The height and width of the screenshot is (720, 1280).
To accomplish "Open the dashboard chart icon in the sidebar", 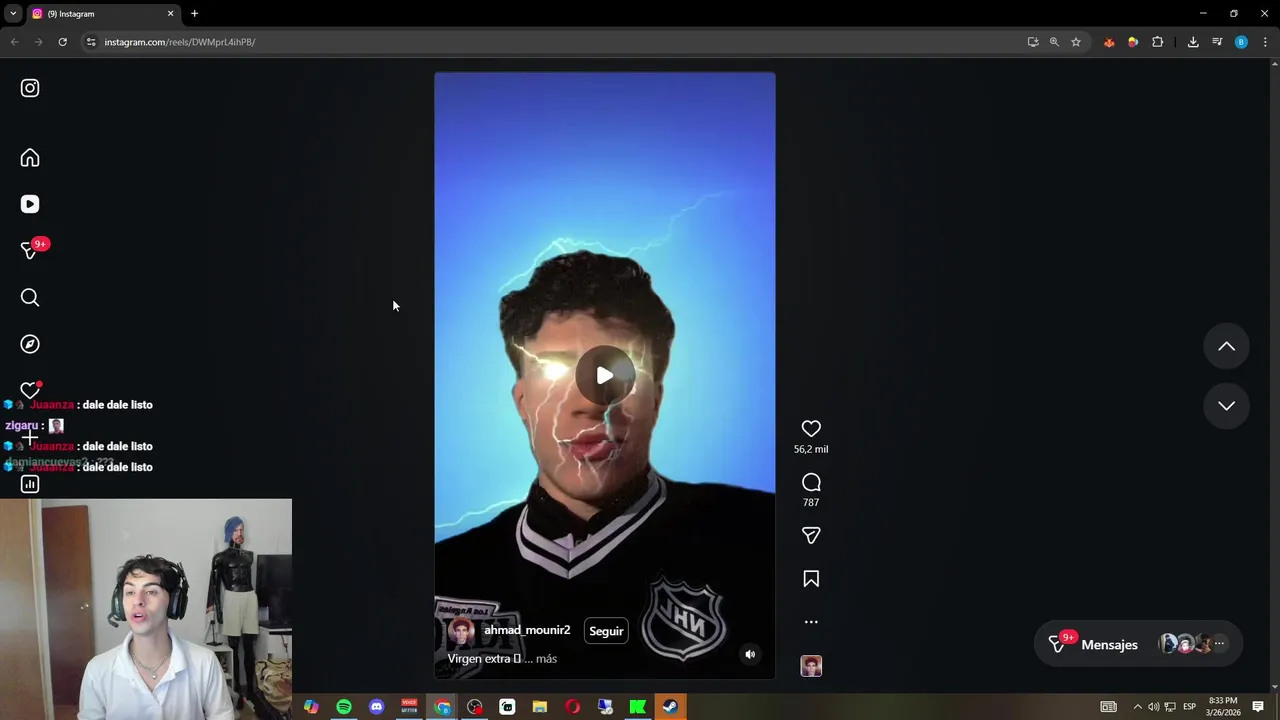I will tap(30, 484).
